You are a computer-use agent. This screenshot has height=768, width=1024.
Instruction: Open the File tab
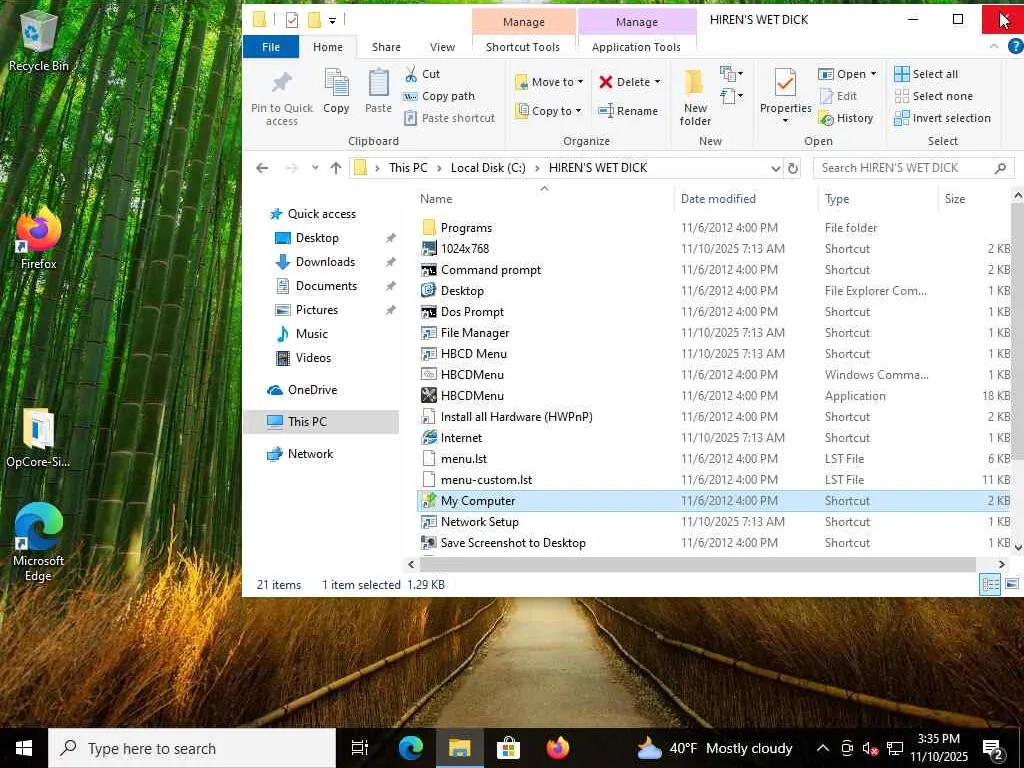tap(270, 47)
